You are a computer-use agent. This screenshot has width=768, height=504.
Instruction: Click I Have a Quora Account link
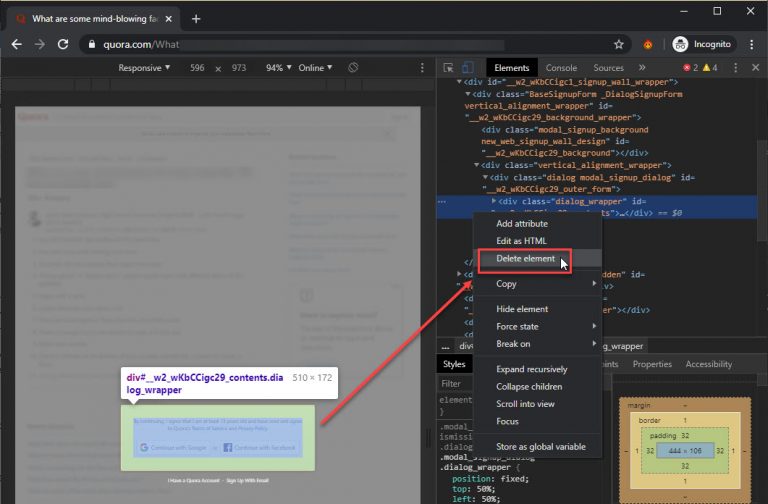coord(193,480)
